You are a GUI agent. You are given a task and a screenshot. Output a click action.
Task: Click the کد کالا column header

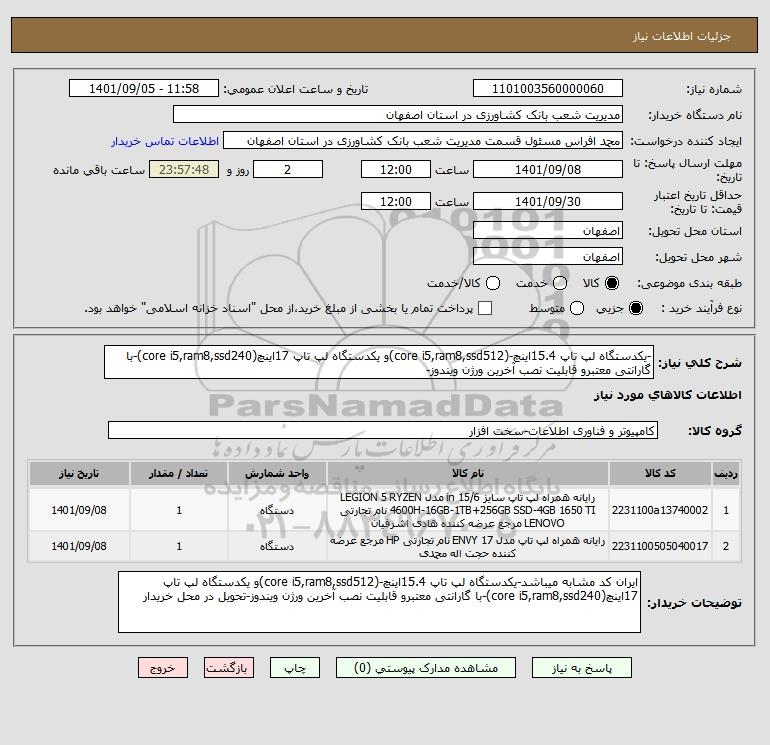click(x=660, y=473)
